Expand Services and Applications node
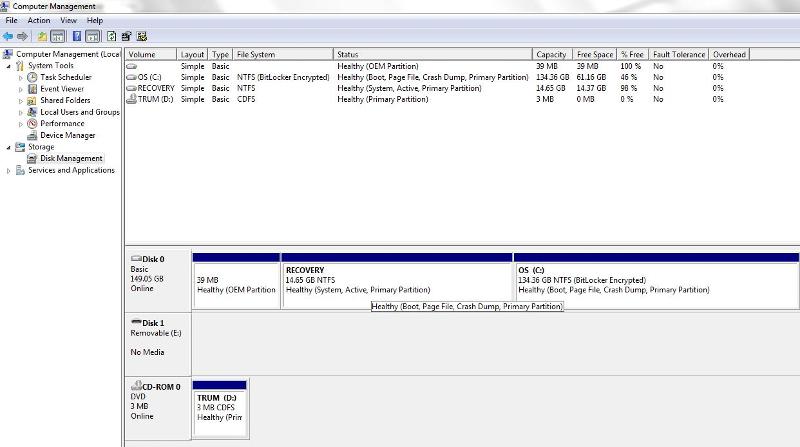This screenshot has width=800, height=447. pos(8,171)
